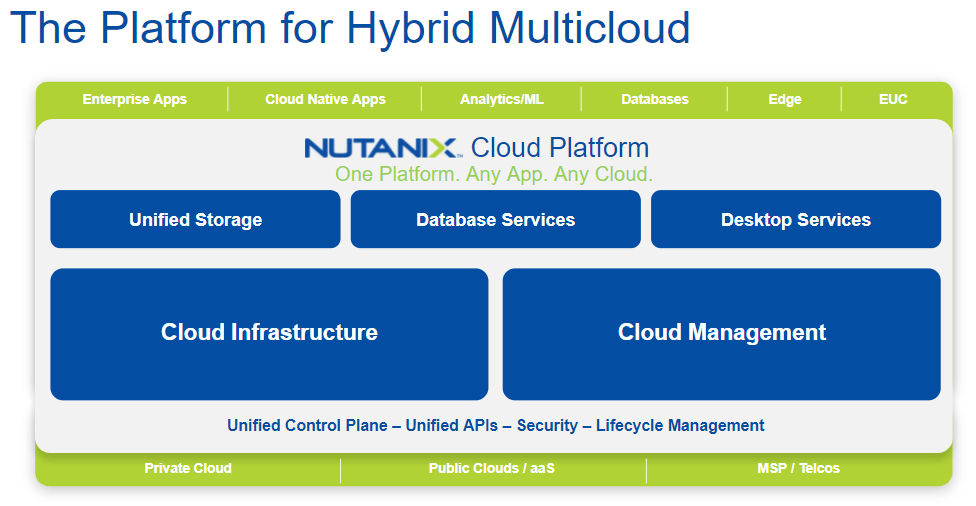Open the Cloud Management block
The height and width of the screenshot is (506, 976).
[721, 333]
